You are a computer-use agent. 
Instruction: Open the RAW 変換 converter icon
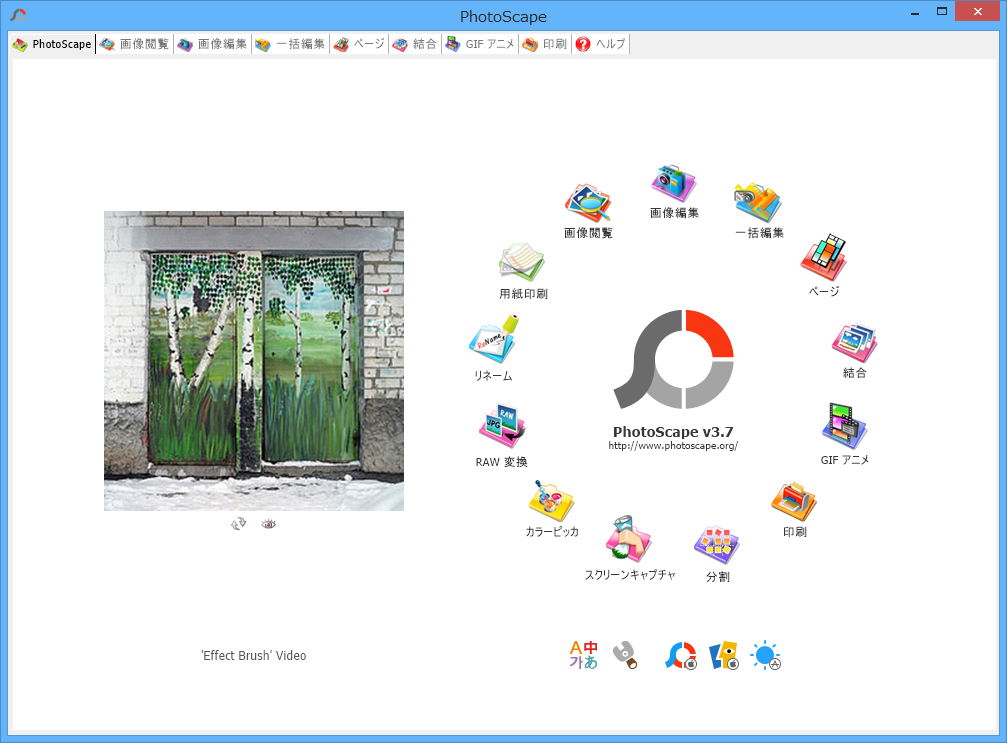point(502,426)
